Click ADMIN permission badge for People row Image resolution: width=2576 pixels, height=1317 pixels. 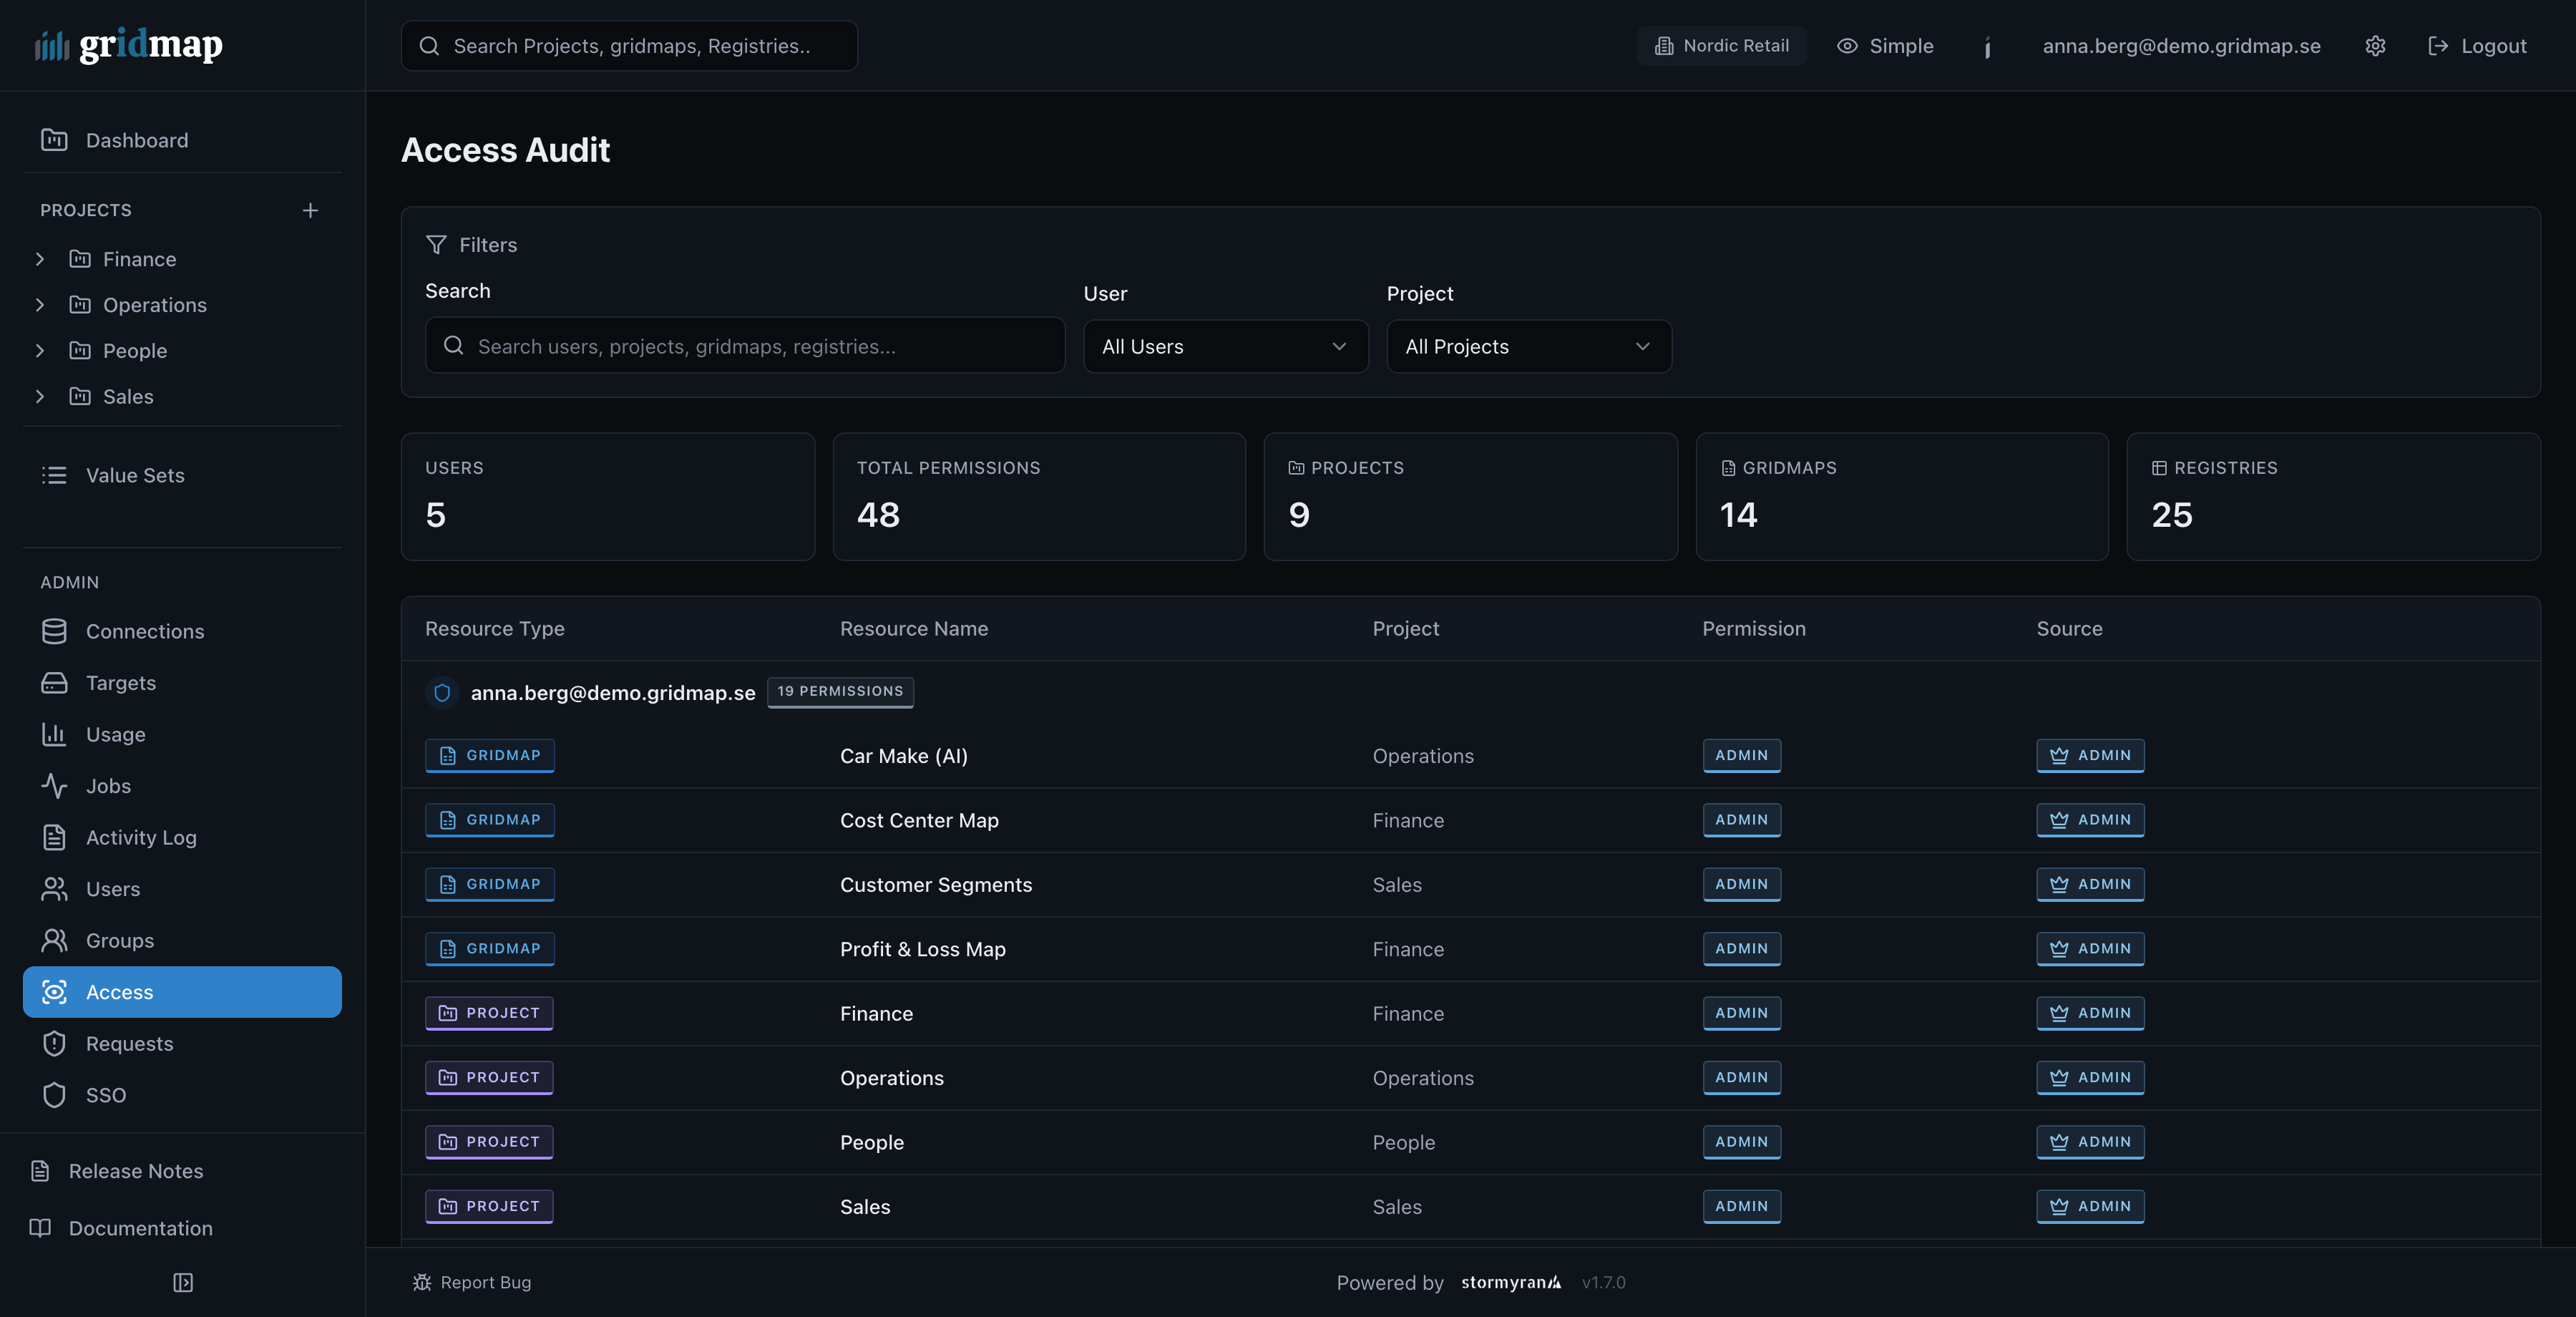[1741, 1142]
